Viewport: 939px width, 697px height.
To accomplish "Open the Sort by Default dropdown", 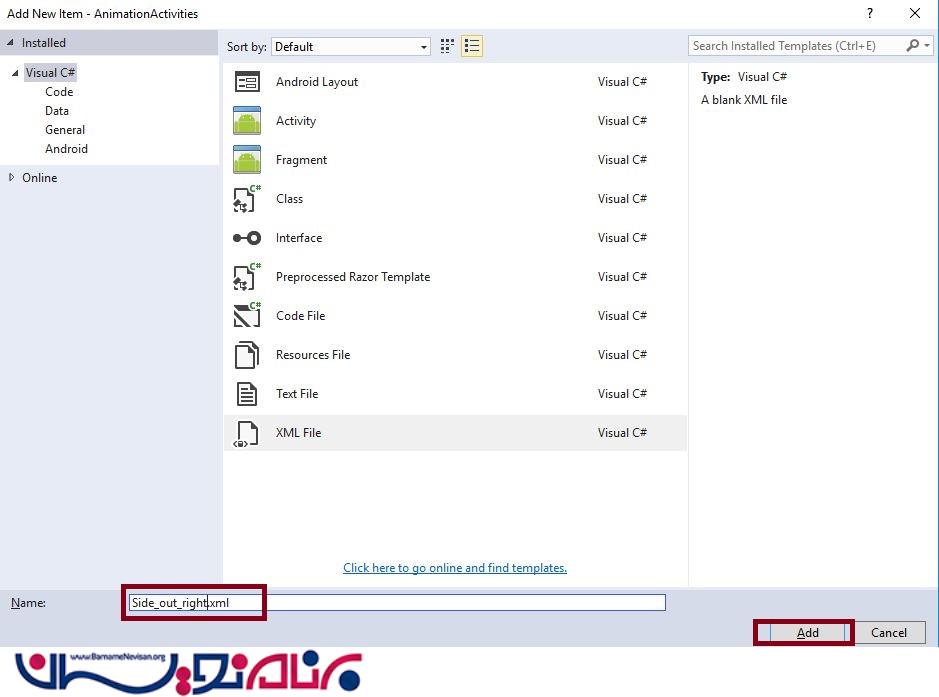I will click(351, 47).
